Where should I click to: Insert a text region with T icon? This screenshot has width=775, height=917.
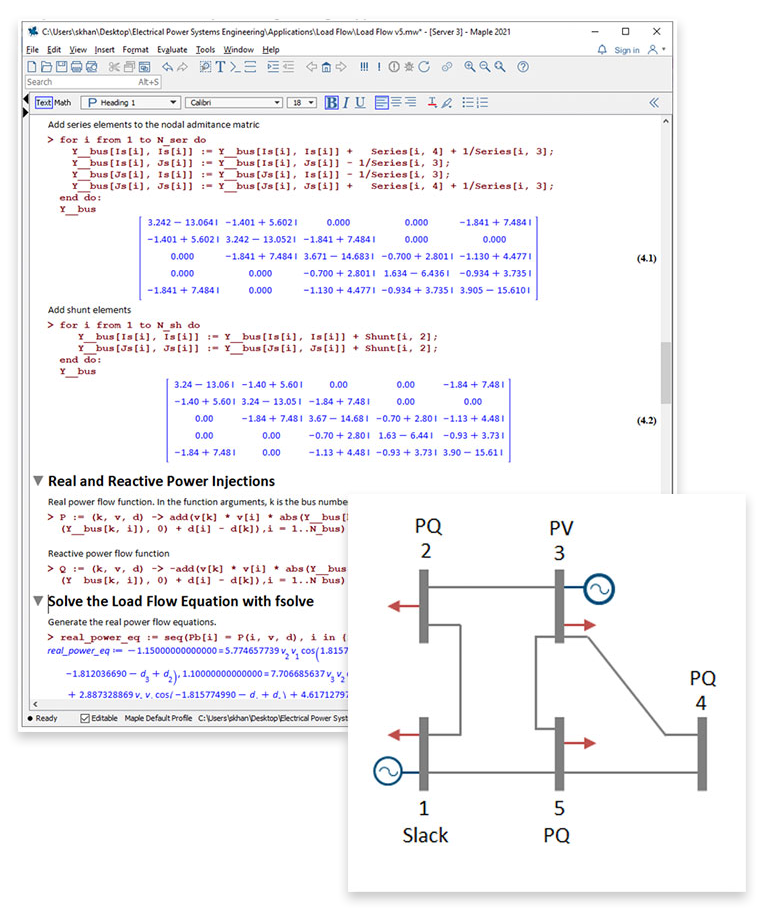tap(219, 67)
